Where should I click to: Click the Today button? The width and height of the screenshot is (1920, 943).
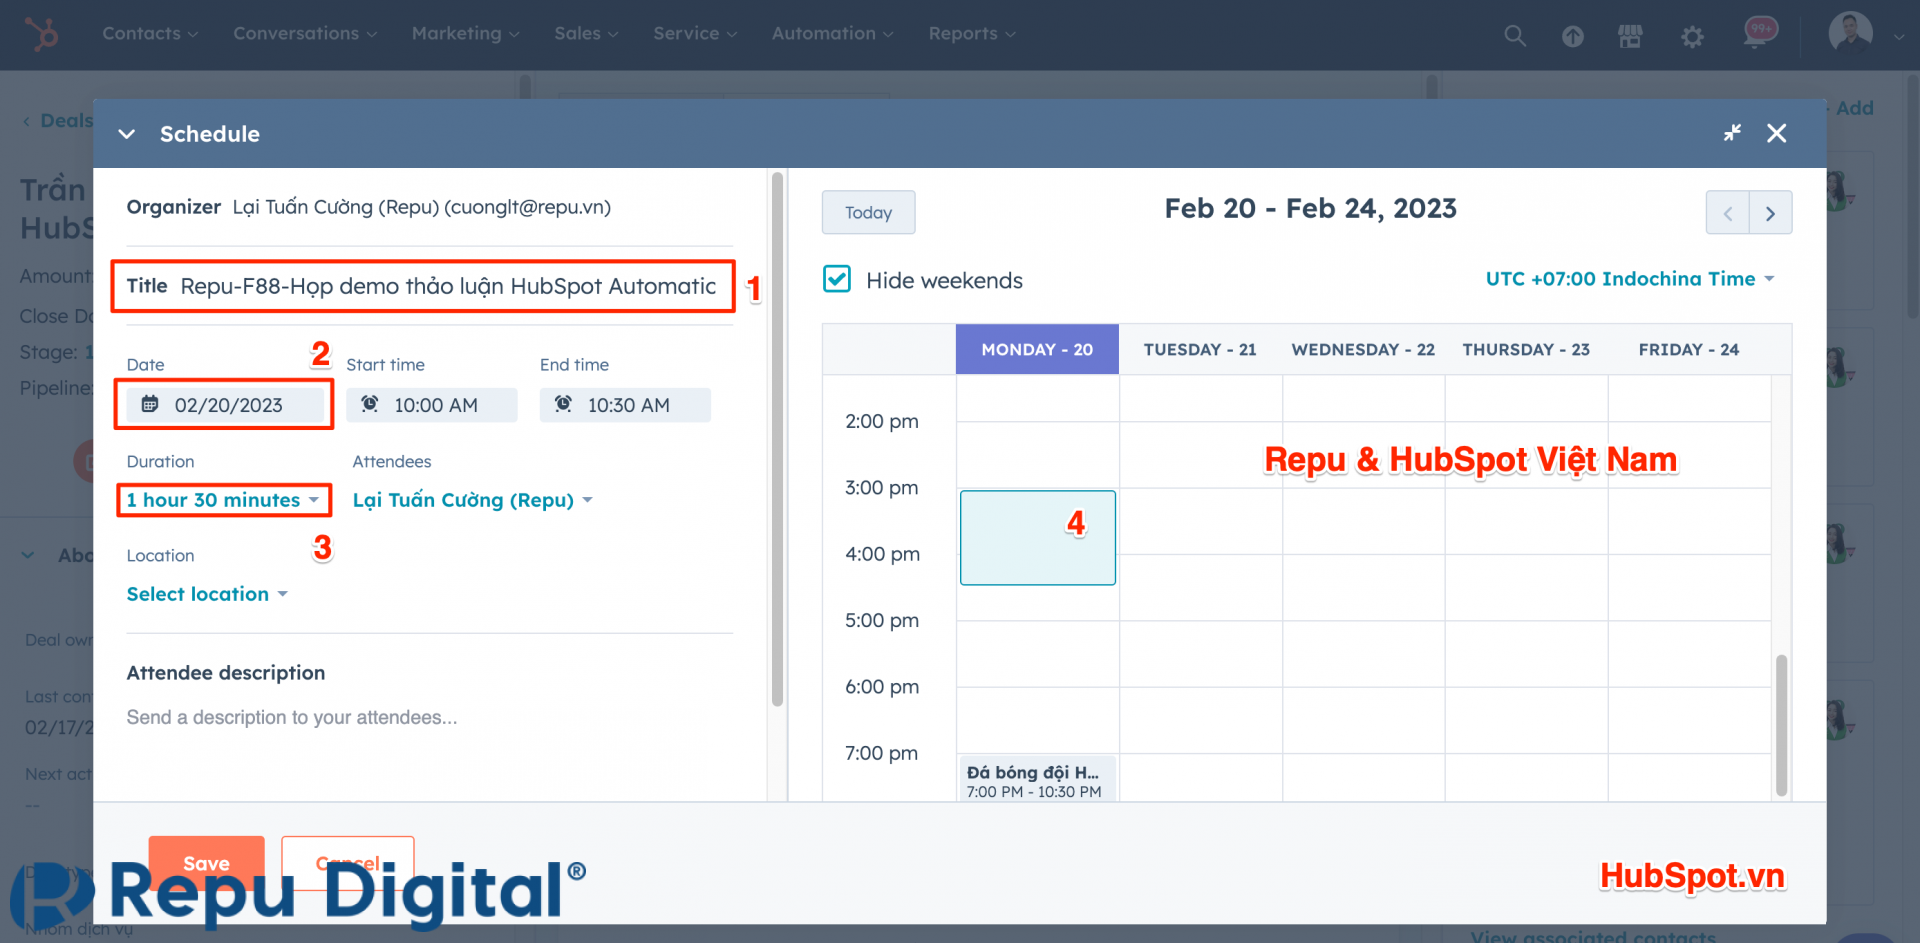tap(868, 213)
